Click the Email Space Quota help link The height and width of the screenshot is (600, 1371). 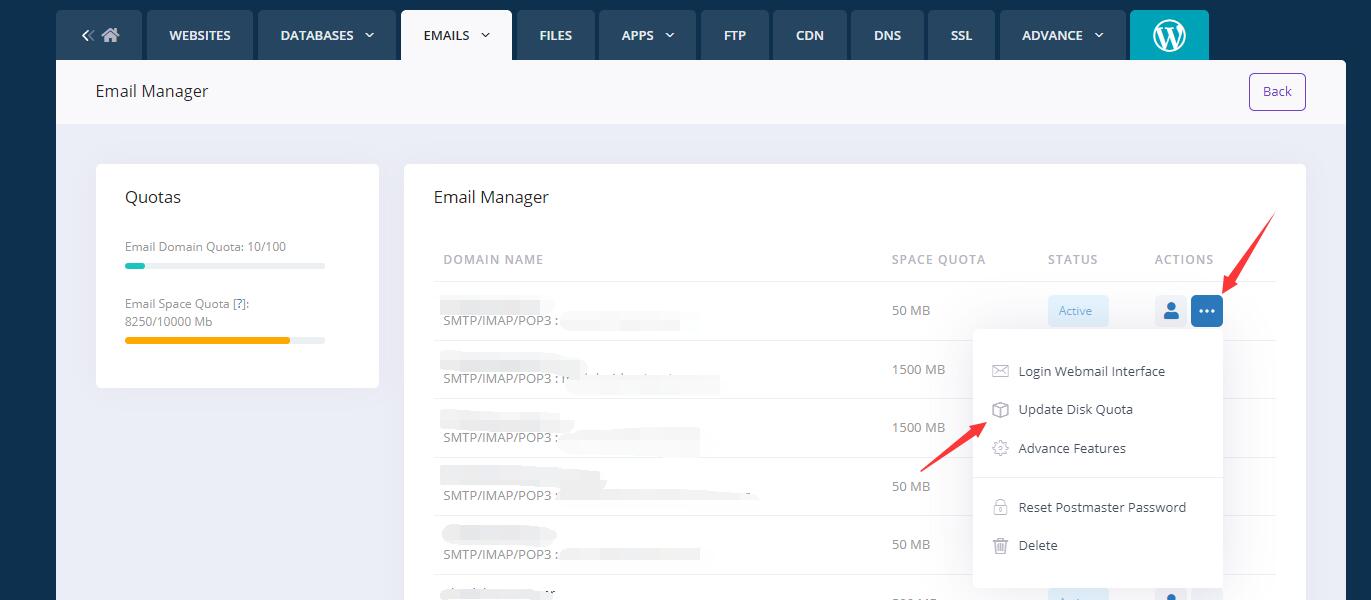[x=239, y=304]
